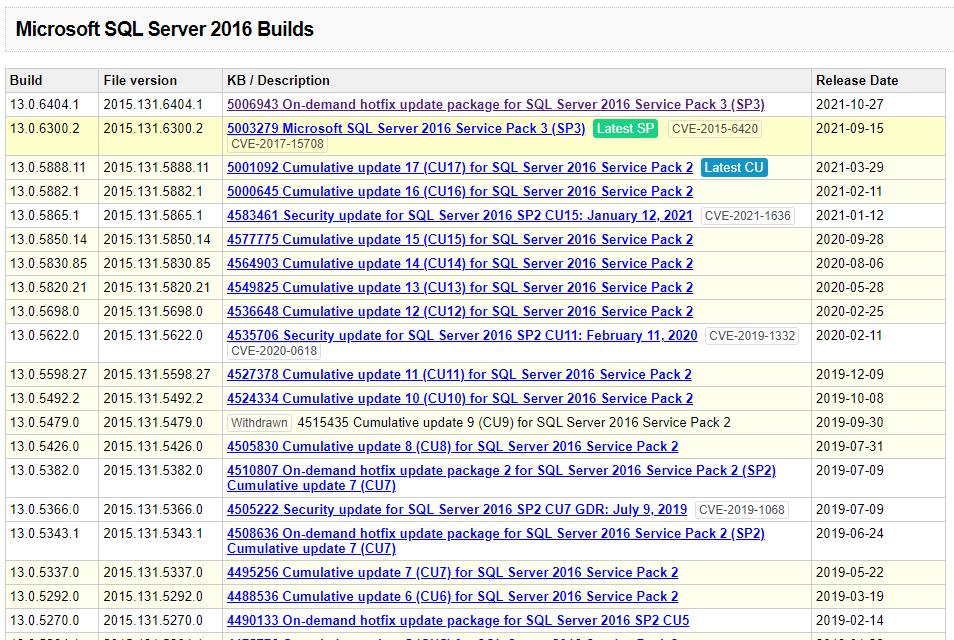Select file version 2015.131.5492.2
Screen dimensions: 954x640
pyautogui.click(x=153, y=398)
